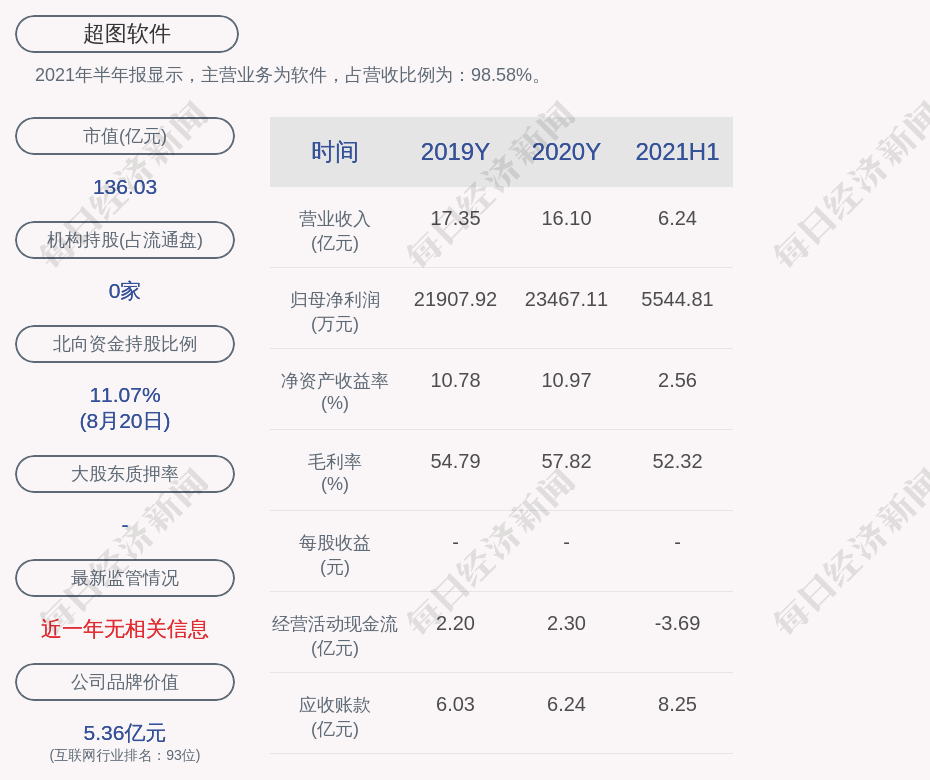Click the 归母净利润(万元) row label
The width and height of the screenshot is (930, 780).
[335, 312]
